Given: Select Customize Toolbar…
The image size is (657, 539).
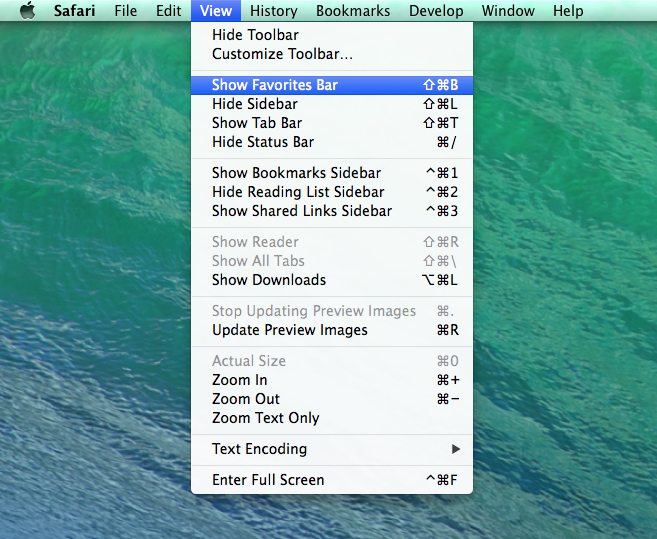Looking at the screenshot, I should (x=331, y=54).
